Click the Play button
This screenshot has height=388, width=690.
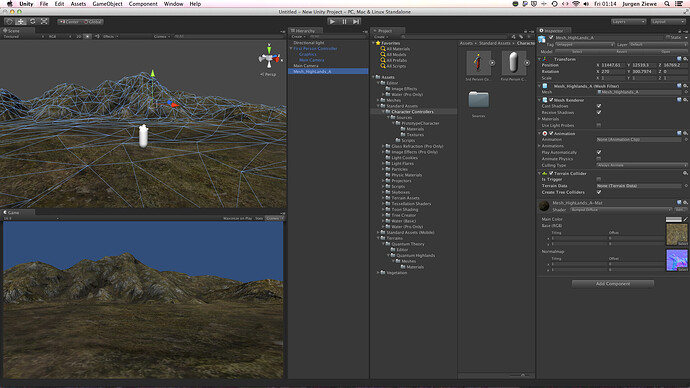click(333, 21)
